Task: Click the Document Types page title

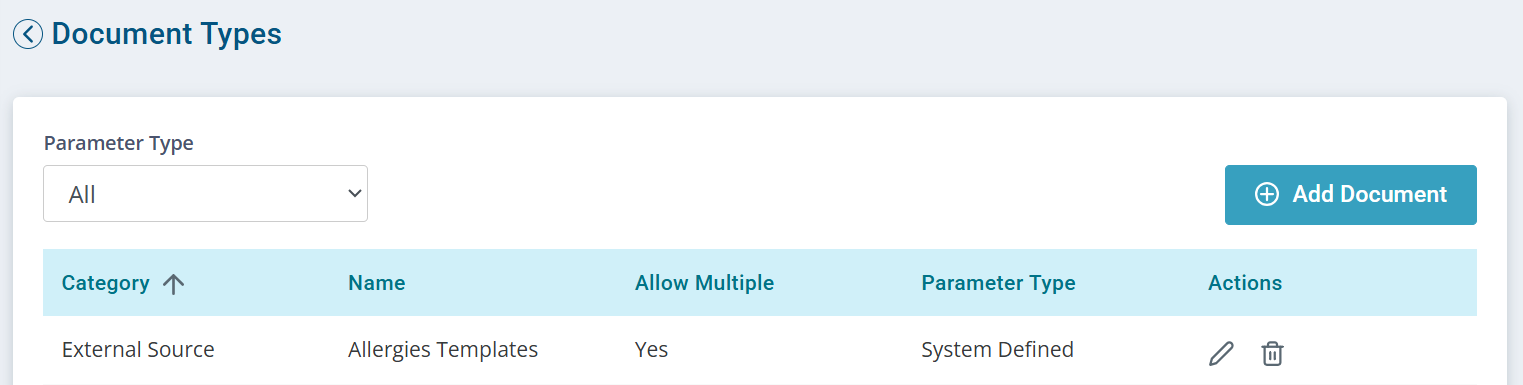Action: coord(167,34)
